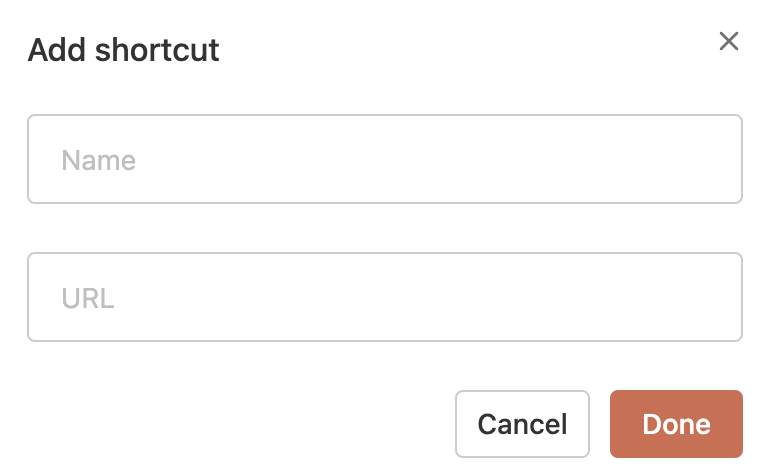Confirm with the Done button
760x472 pixels.
tap(676, 423)
